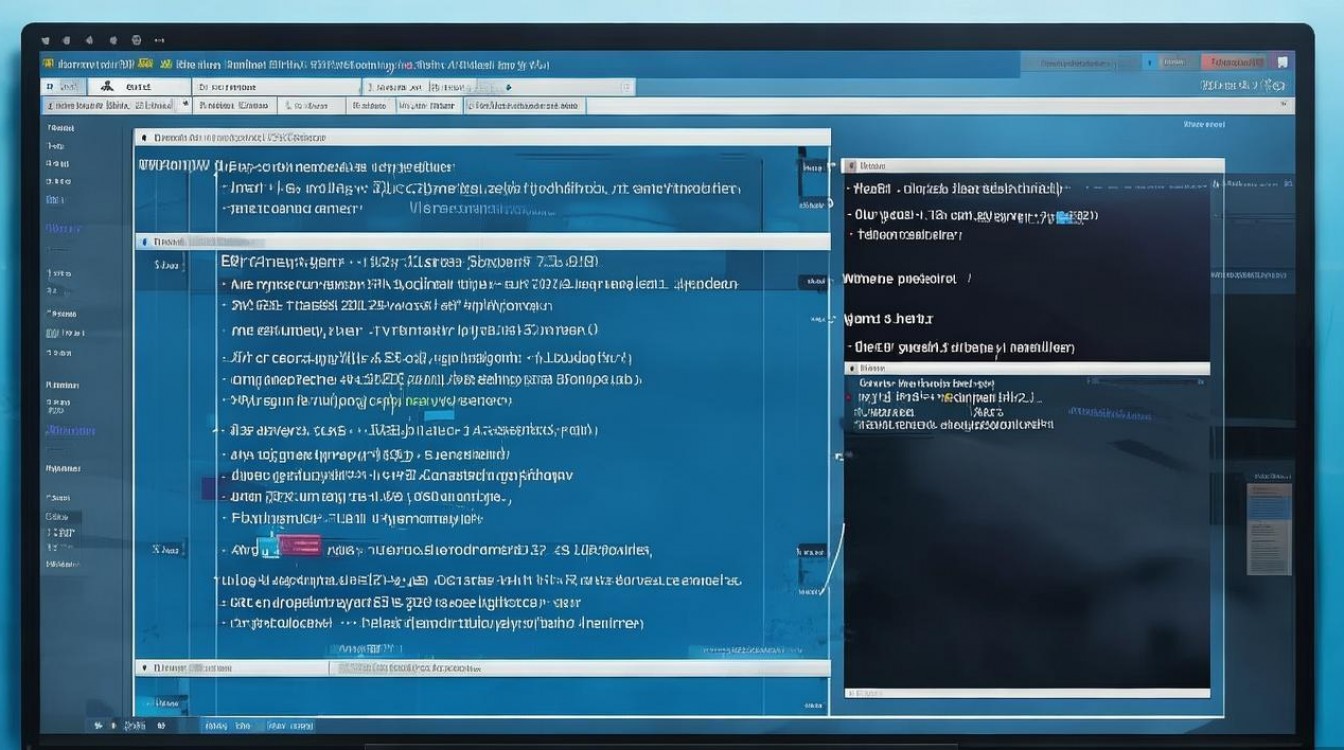Click the pink highlighted block in main panel
The width and height of the screenshot is (1344, 750).
pos(299,545)
